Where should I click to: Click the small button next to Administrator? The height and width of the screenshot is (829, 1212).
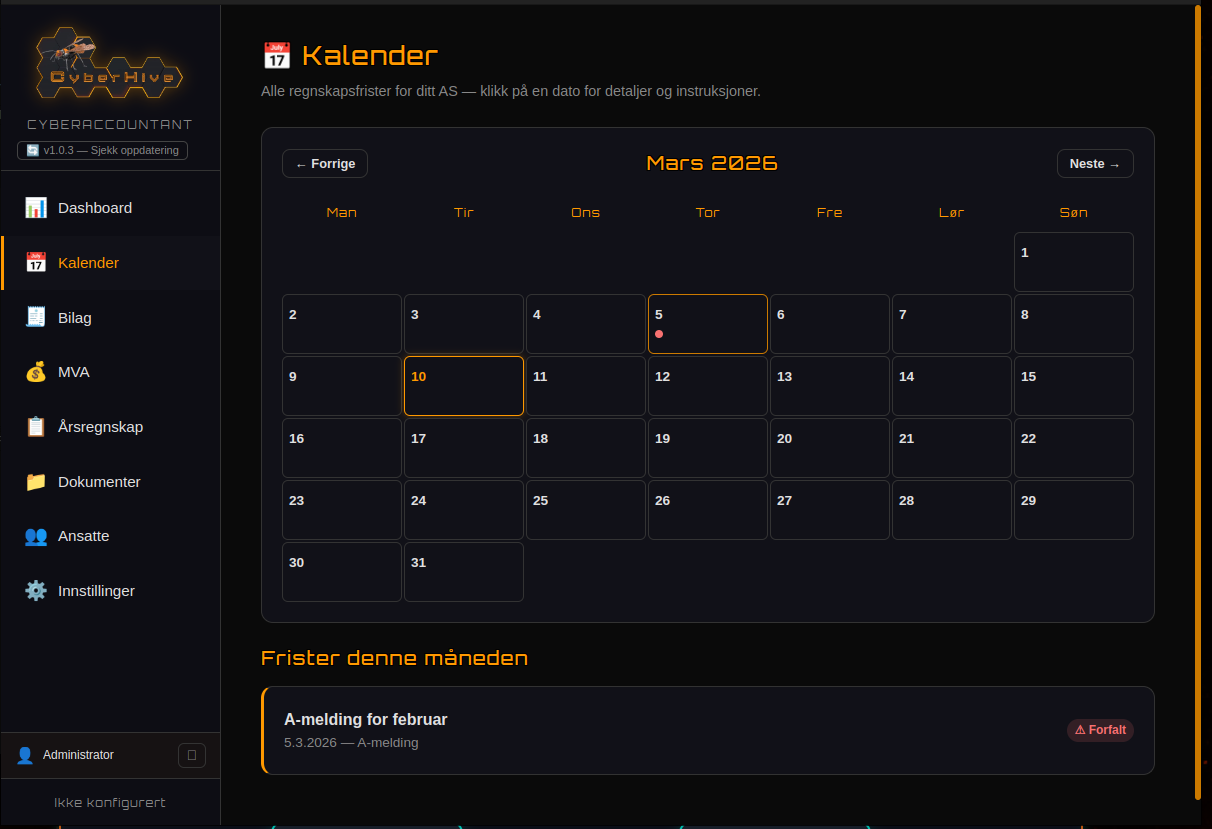click(191, 755)
